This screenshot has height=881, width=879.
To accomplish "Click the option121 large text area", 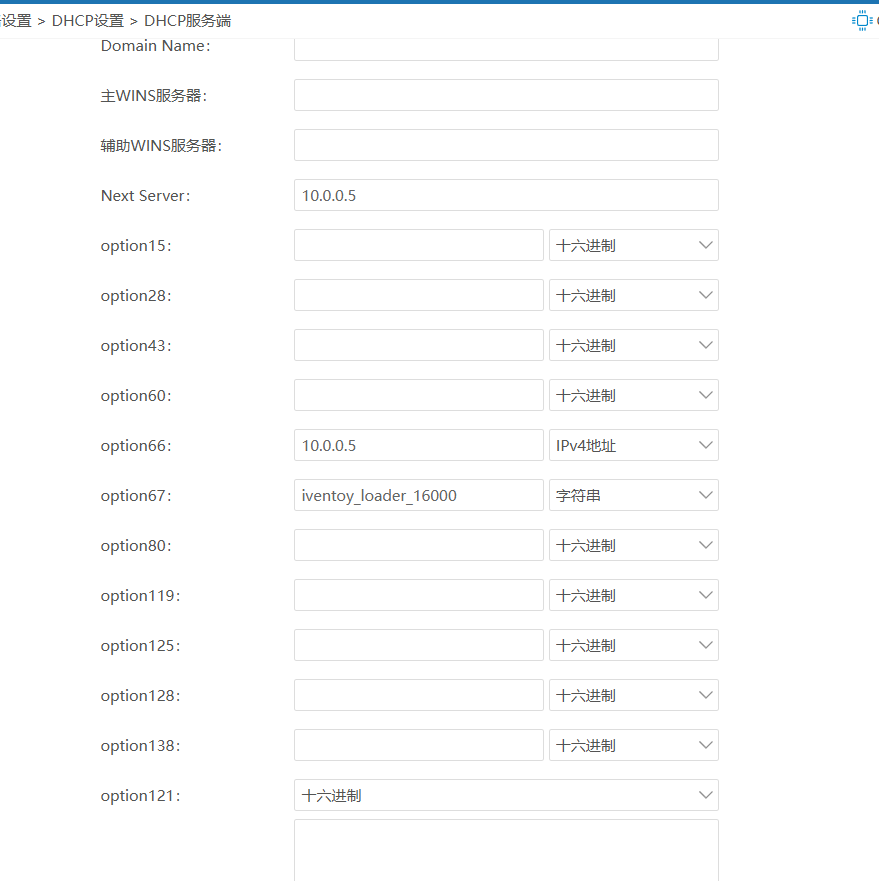I will coord(506,850).
